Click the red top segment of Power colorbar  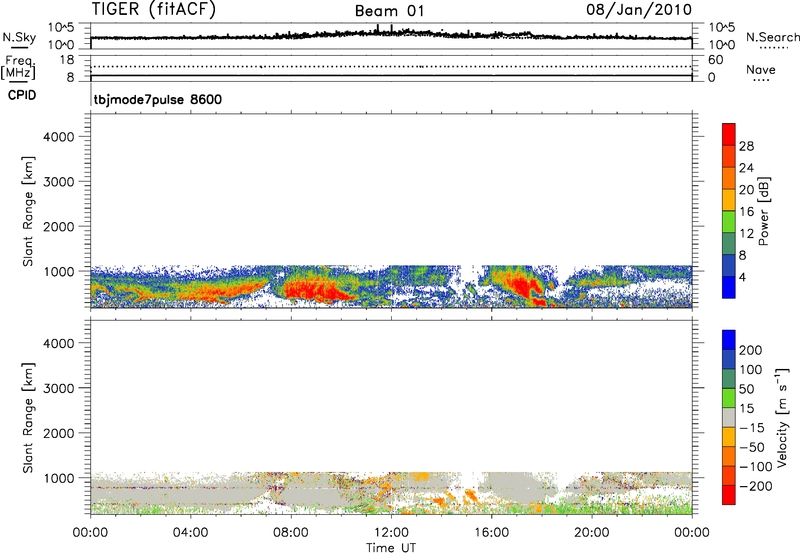729,134
